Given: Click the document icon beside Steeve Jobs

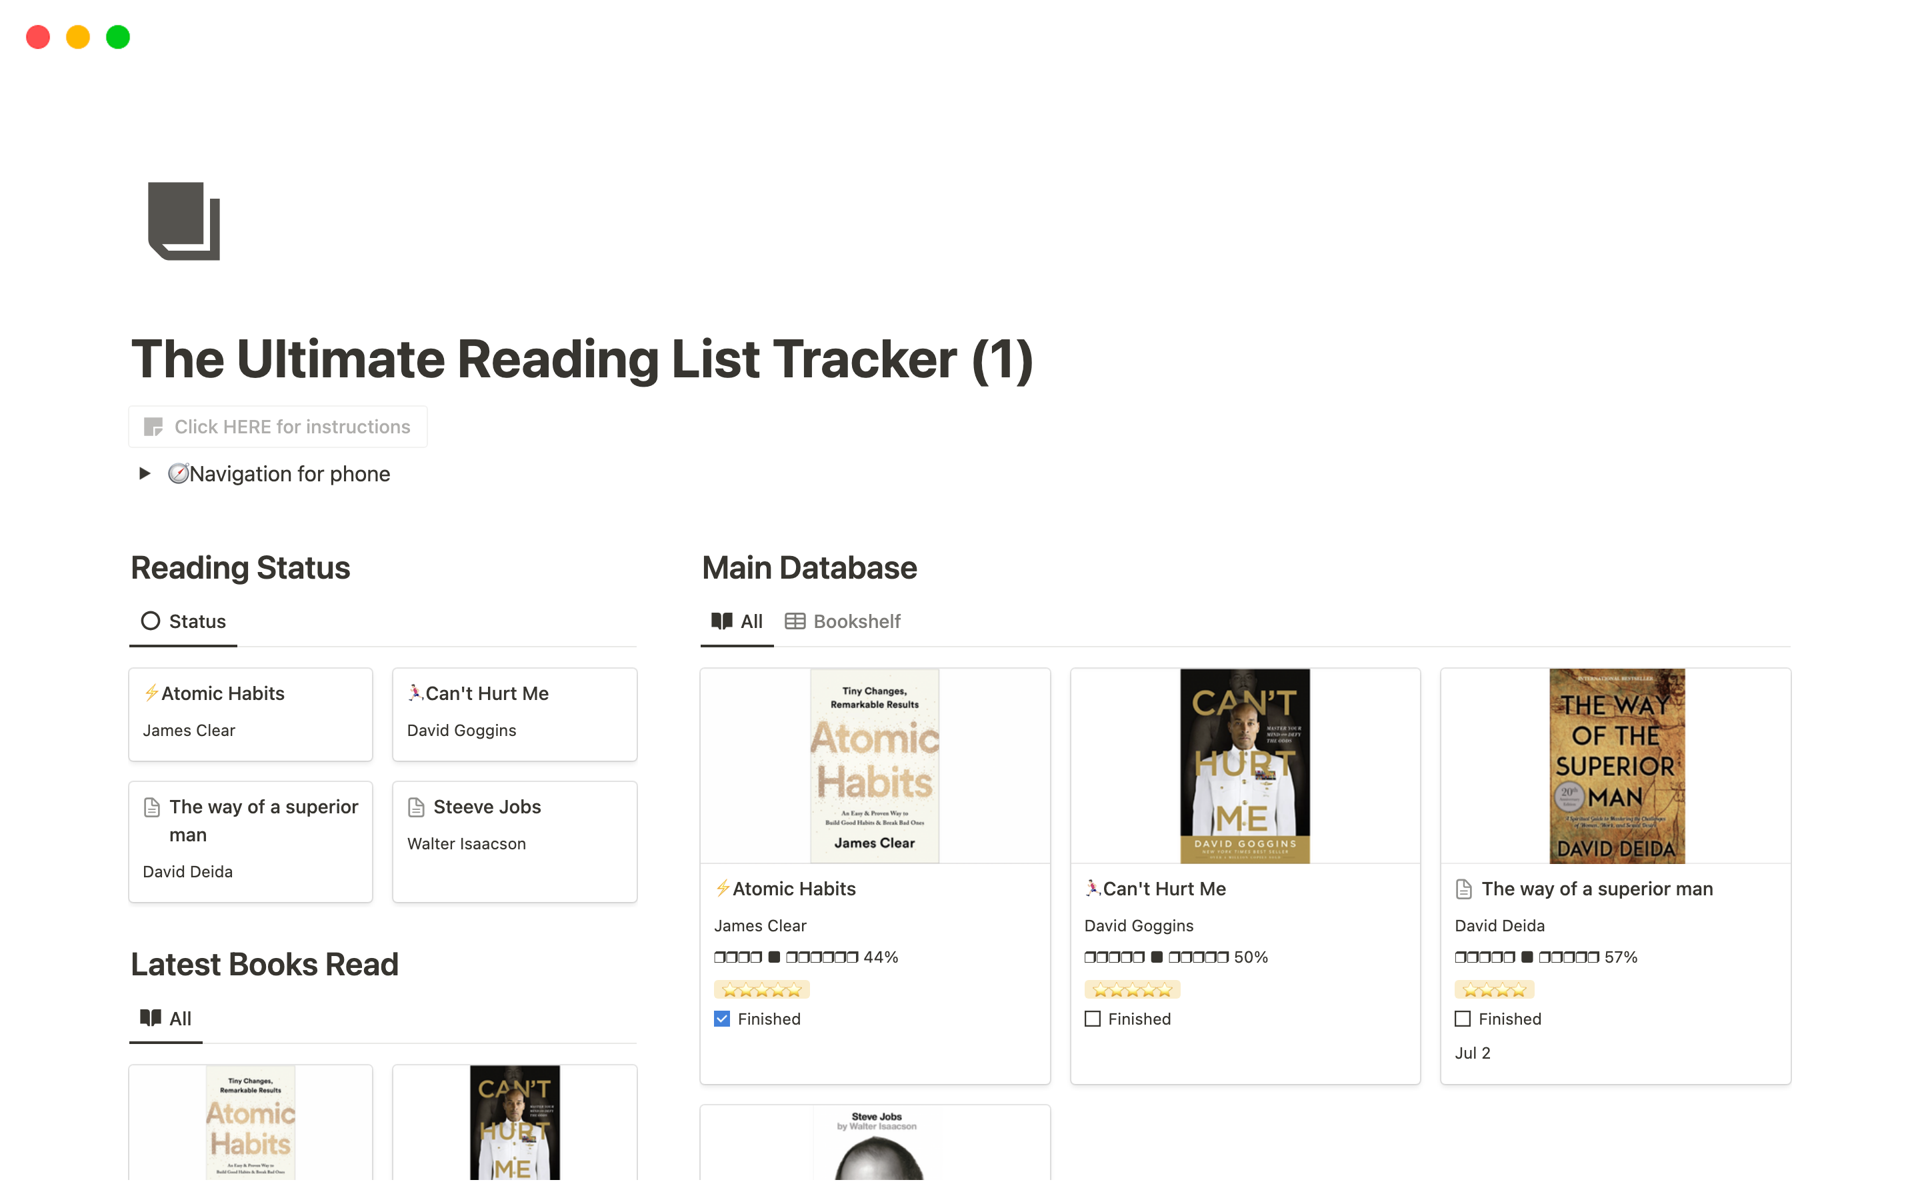Looking at the screenshot, I should (x=417, y=807).
